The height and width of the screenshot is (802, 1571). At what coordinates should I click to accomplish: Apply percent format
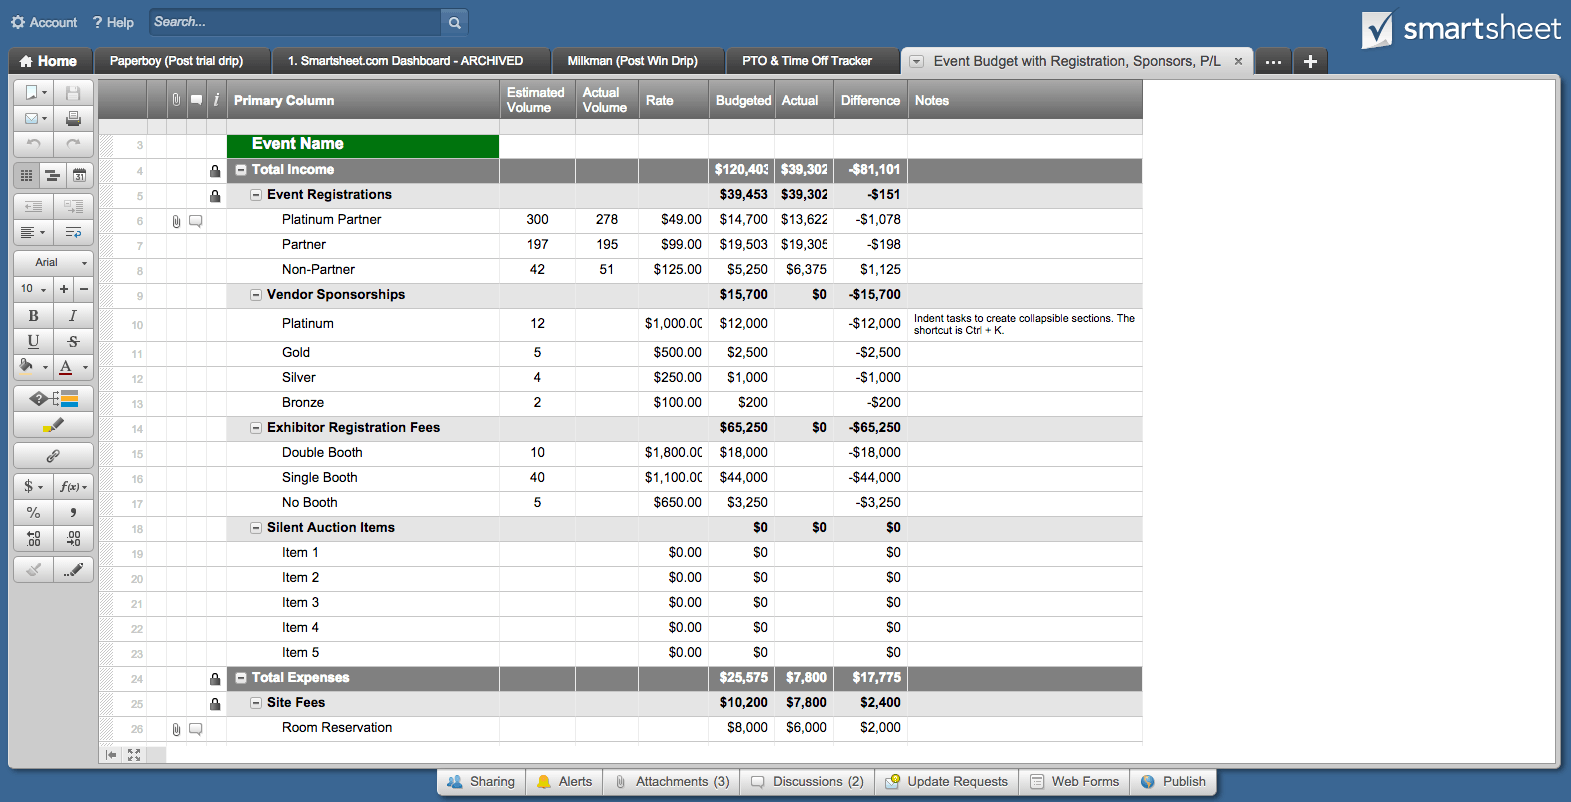pos(33,512)
